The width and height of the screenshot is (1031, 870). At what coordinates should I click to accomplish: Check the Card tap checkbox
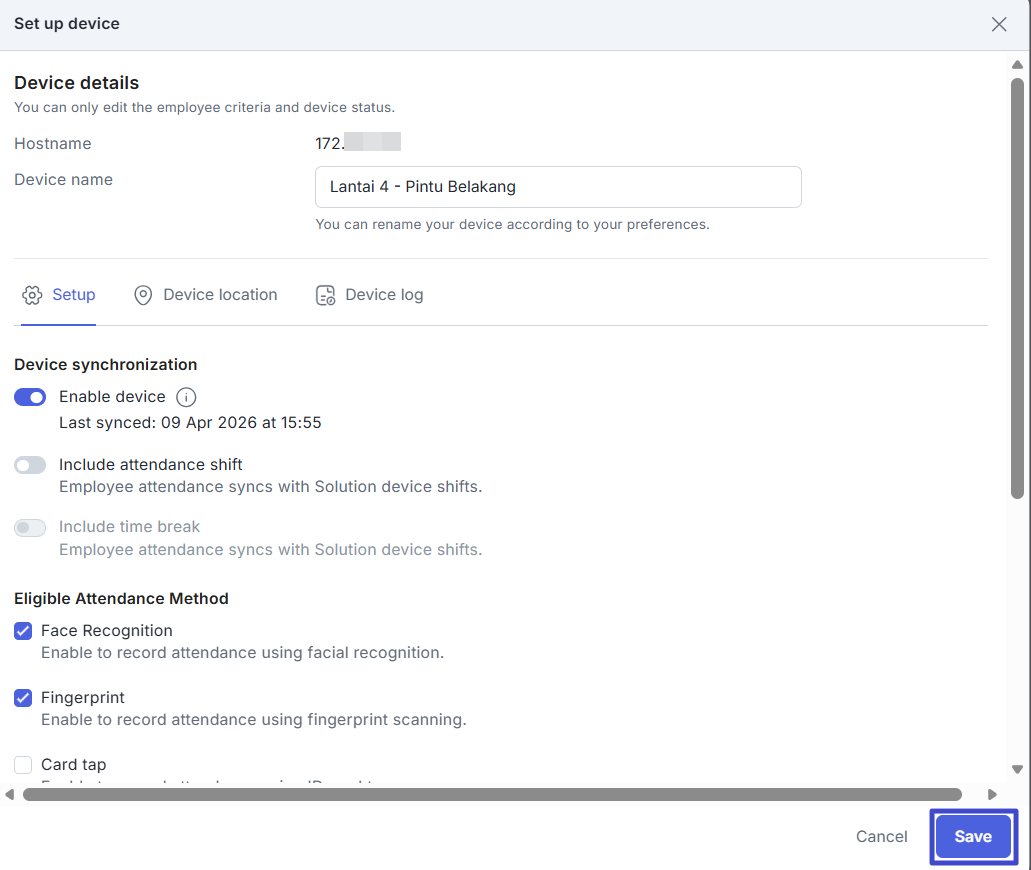23,765
